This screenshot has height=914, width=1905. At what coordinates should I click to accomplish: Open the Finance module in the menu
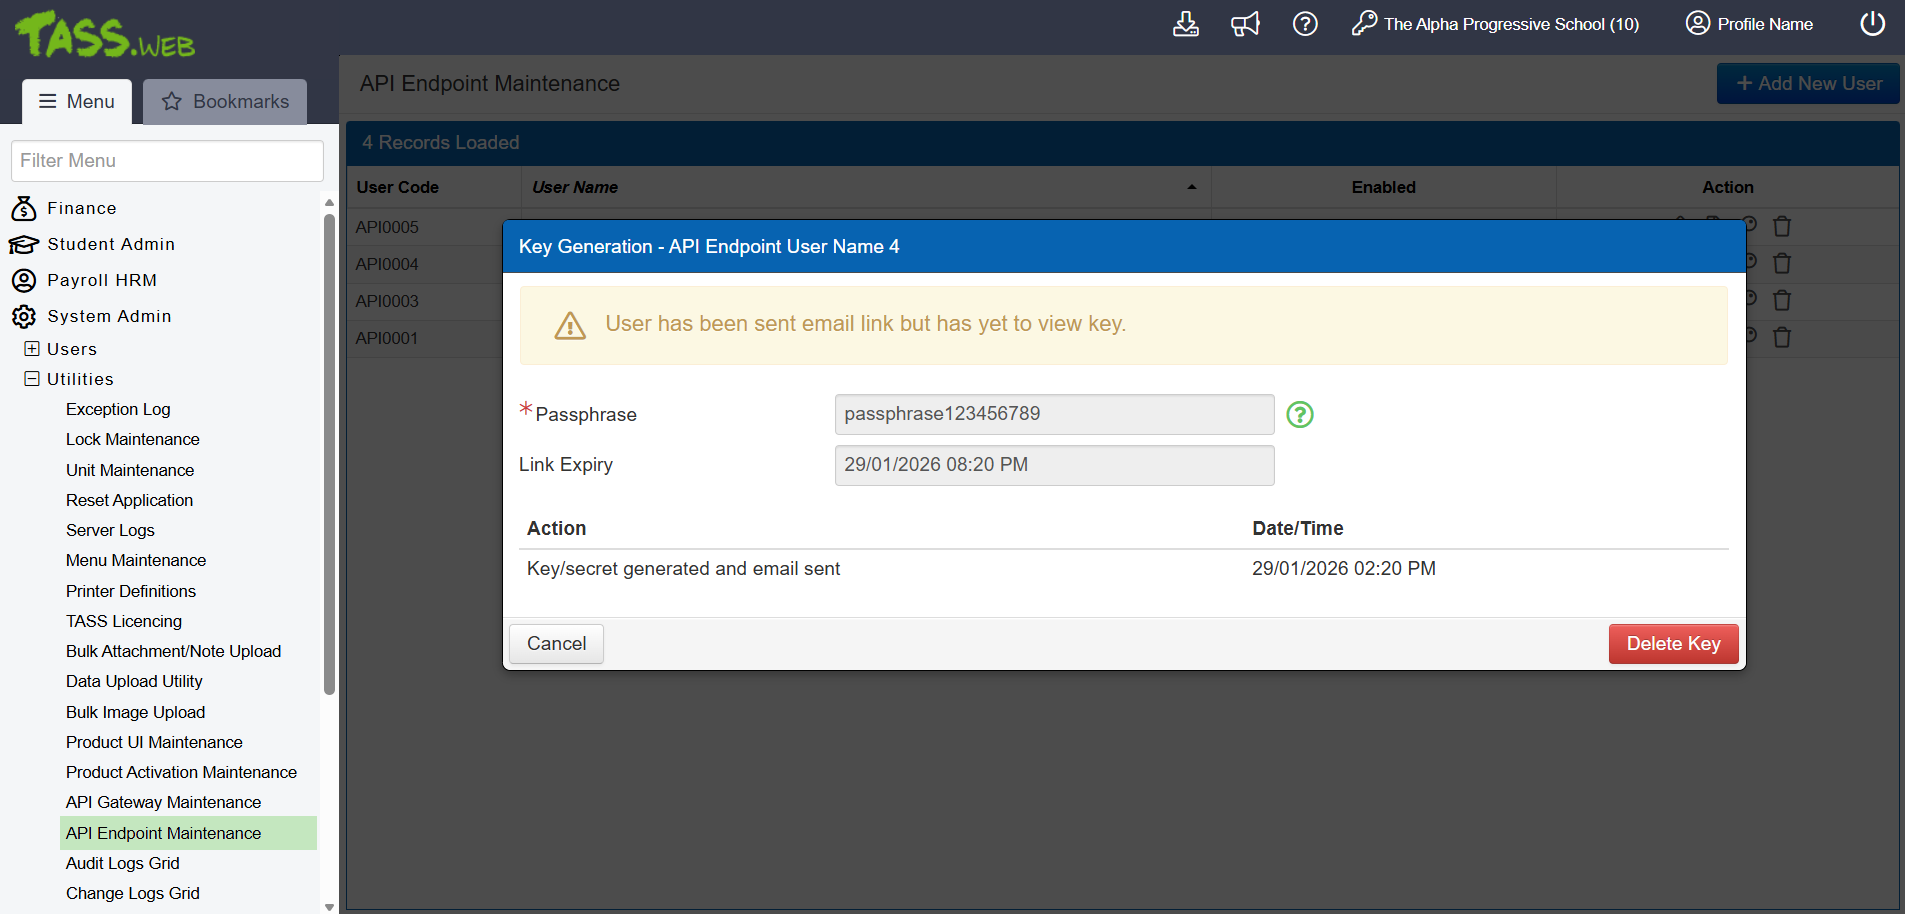click(81, 208)
